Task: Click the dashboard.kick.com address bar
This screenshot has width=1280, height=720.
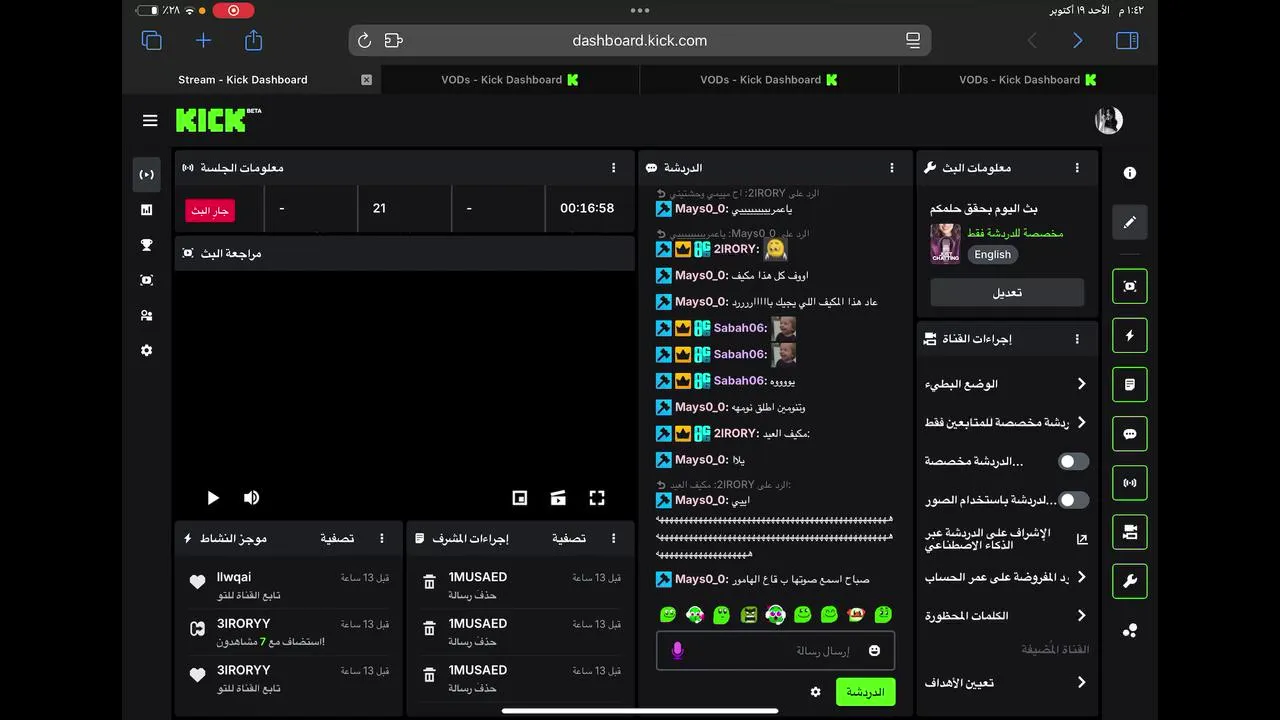Action: (640, 41)
